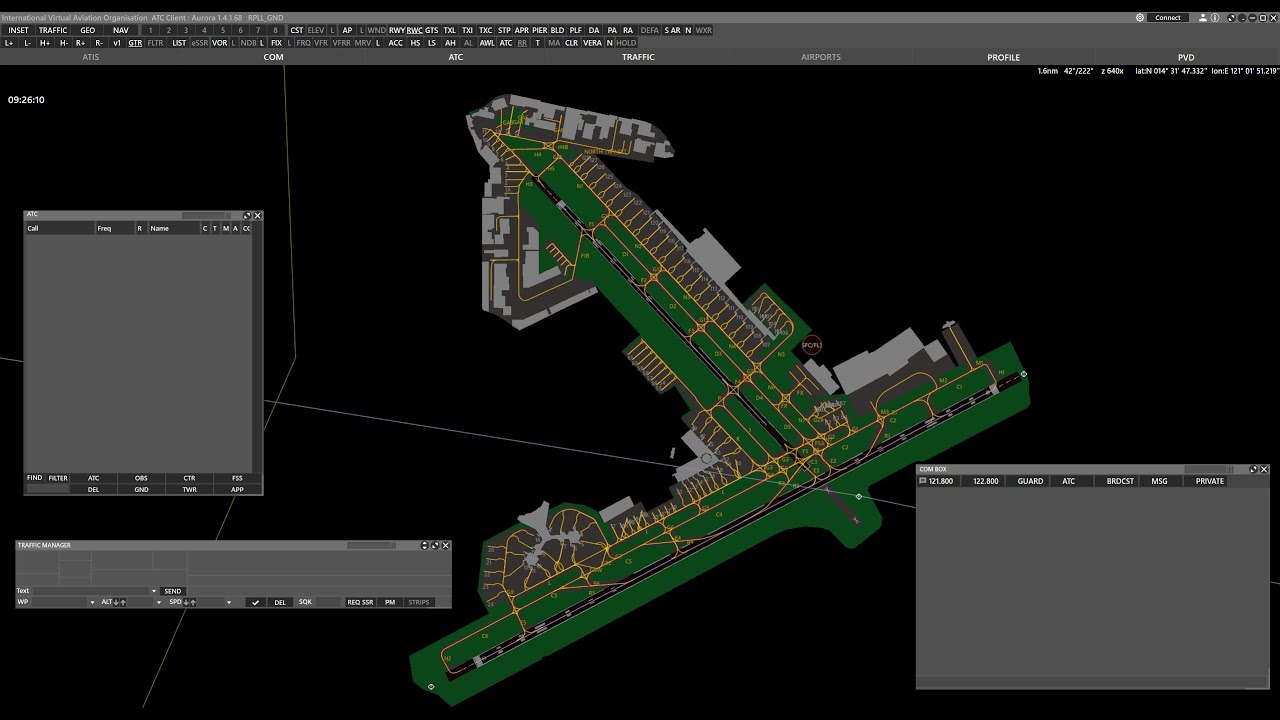Switch to the PROFILE tab

pos(1003,57)
